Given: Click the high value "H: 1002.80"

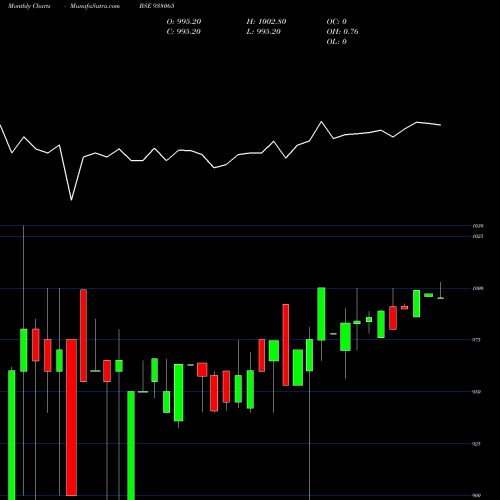Looking at the screenshot, I should click(x=266, y=22).
